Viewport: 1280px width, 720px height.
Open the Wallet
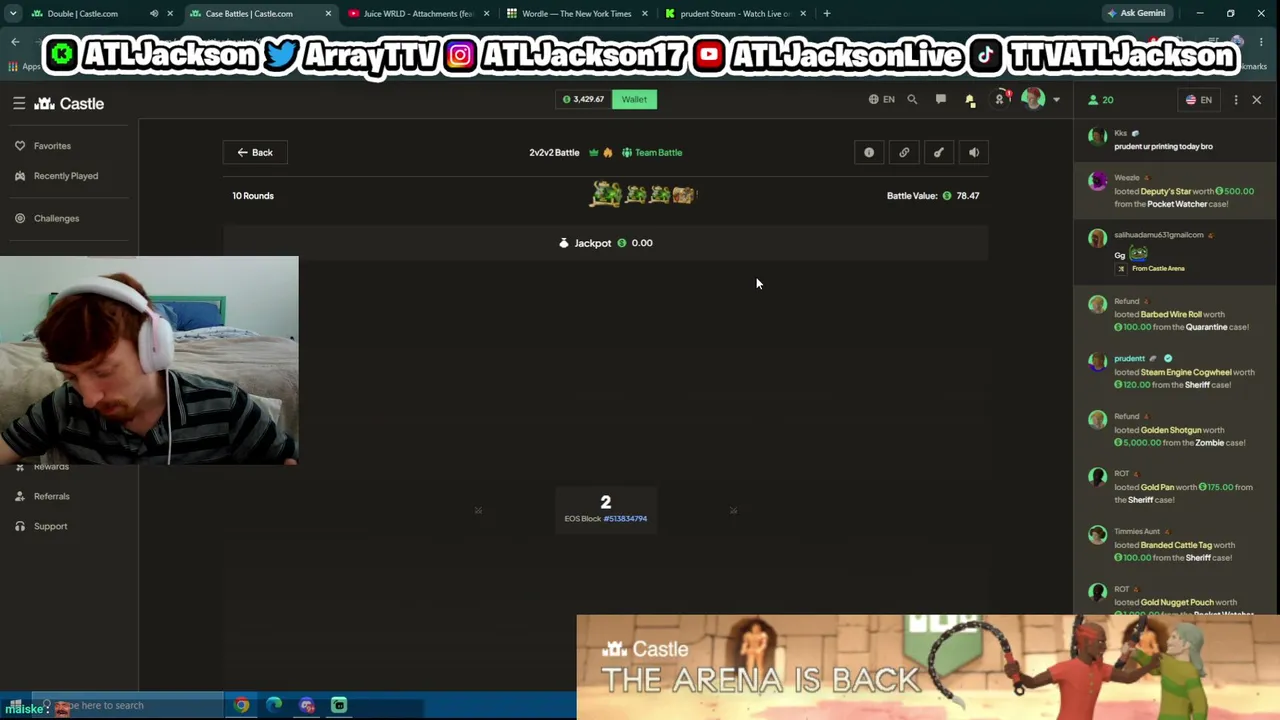point(634,99)
